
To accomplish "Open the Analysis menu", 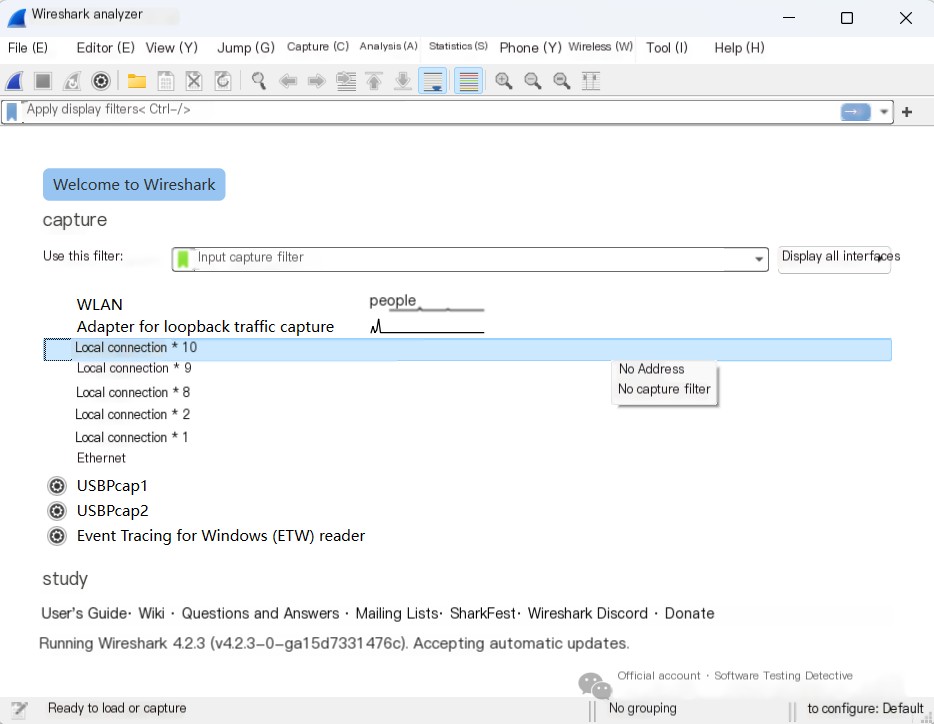I will click(x=388, y=46).
